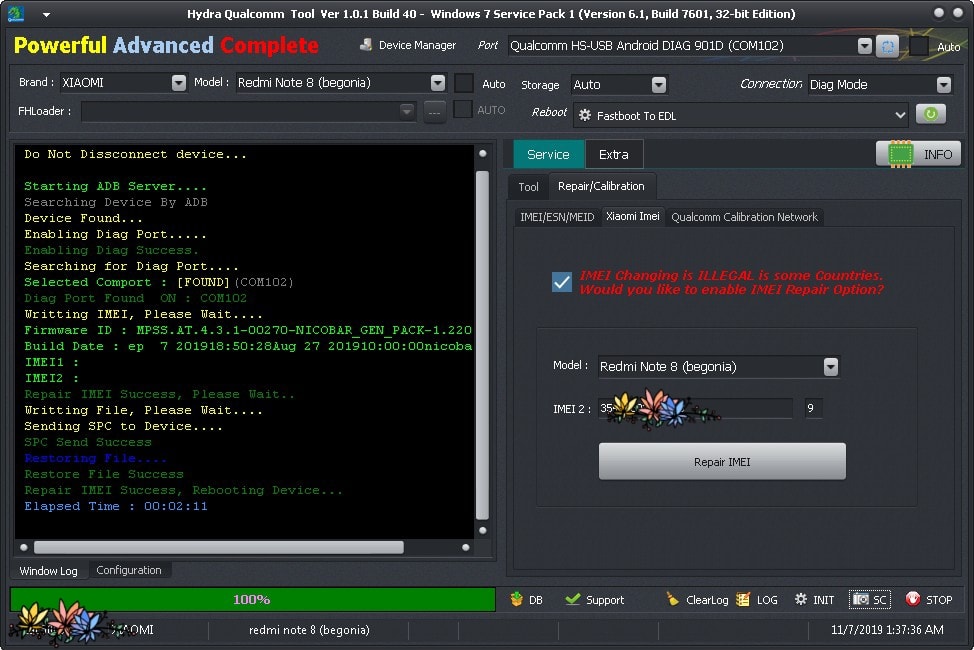Open Device Manager
Viewport: 974px width, 650px height.
408,45
